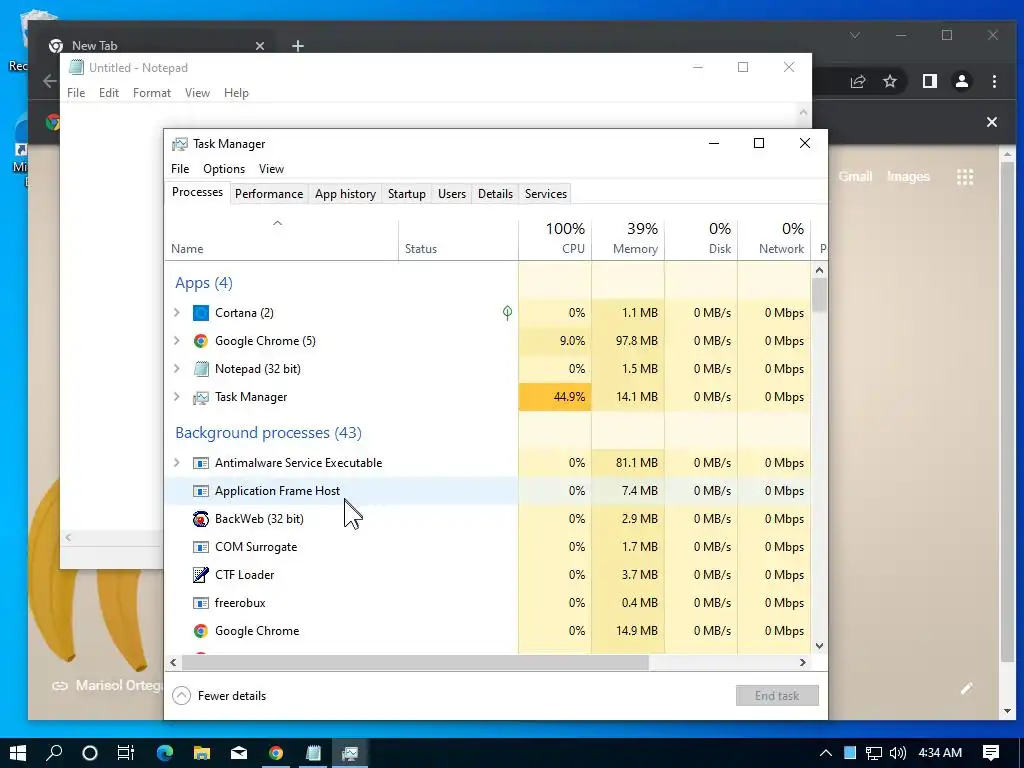
Task: Sort processes by the Memory column header
Action: click(628, 239)
